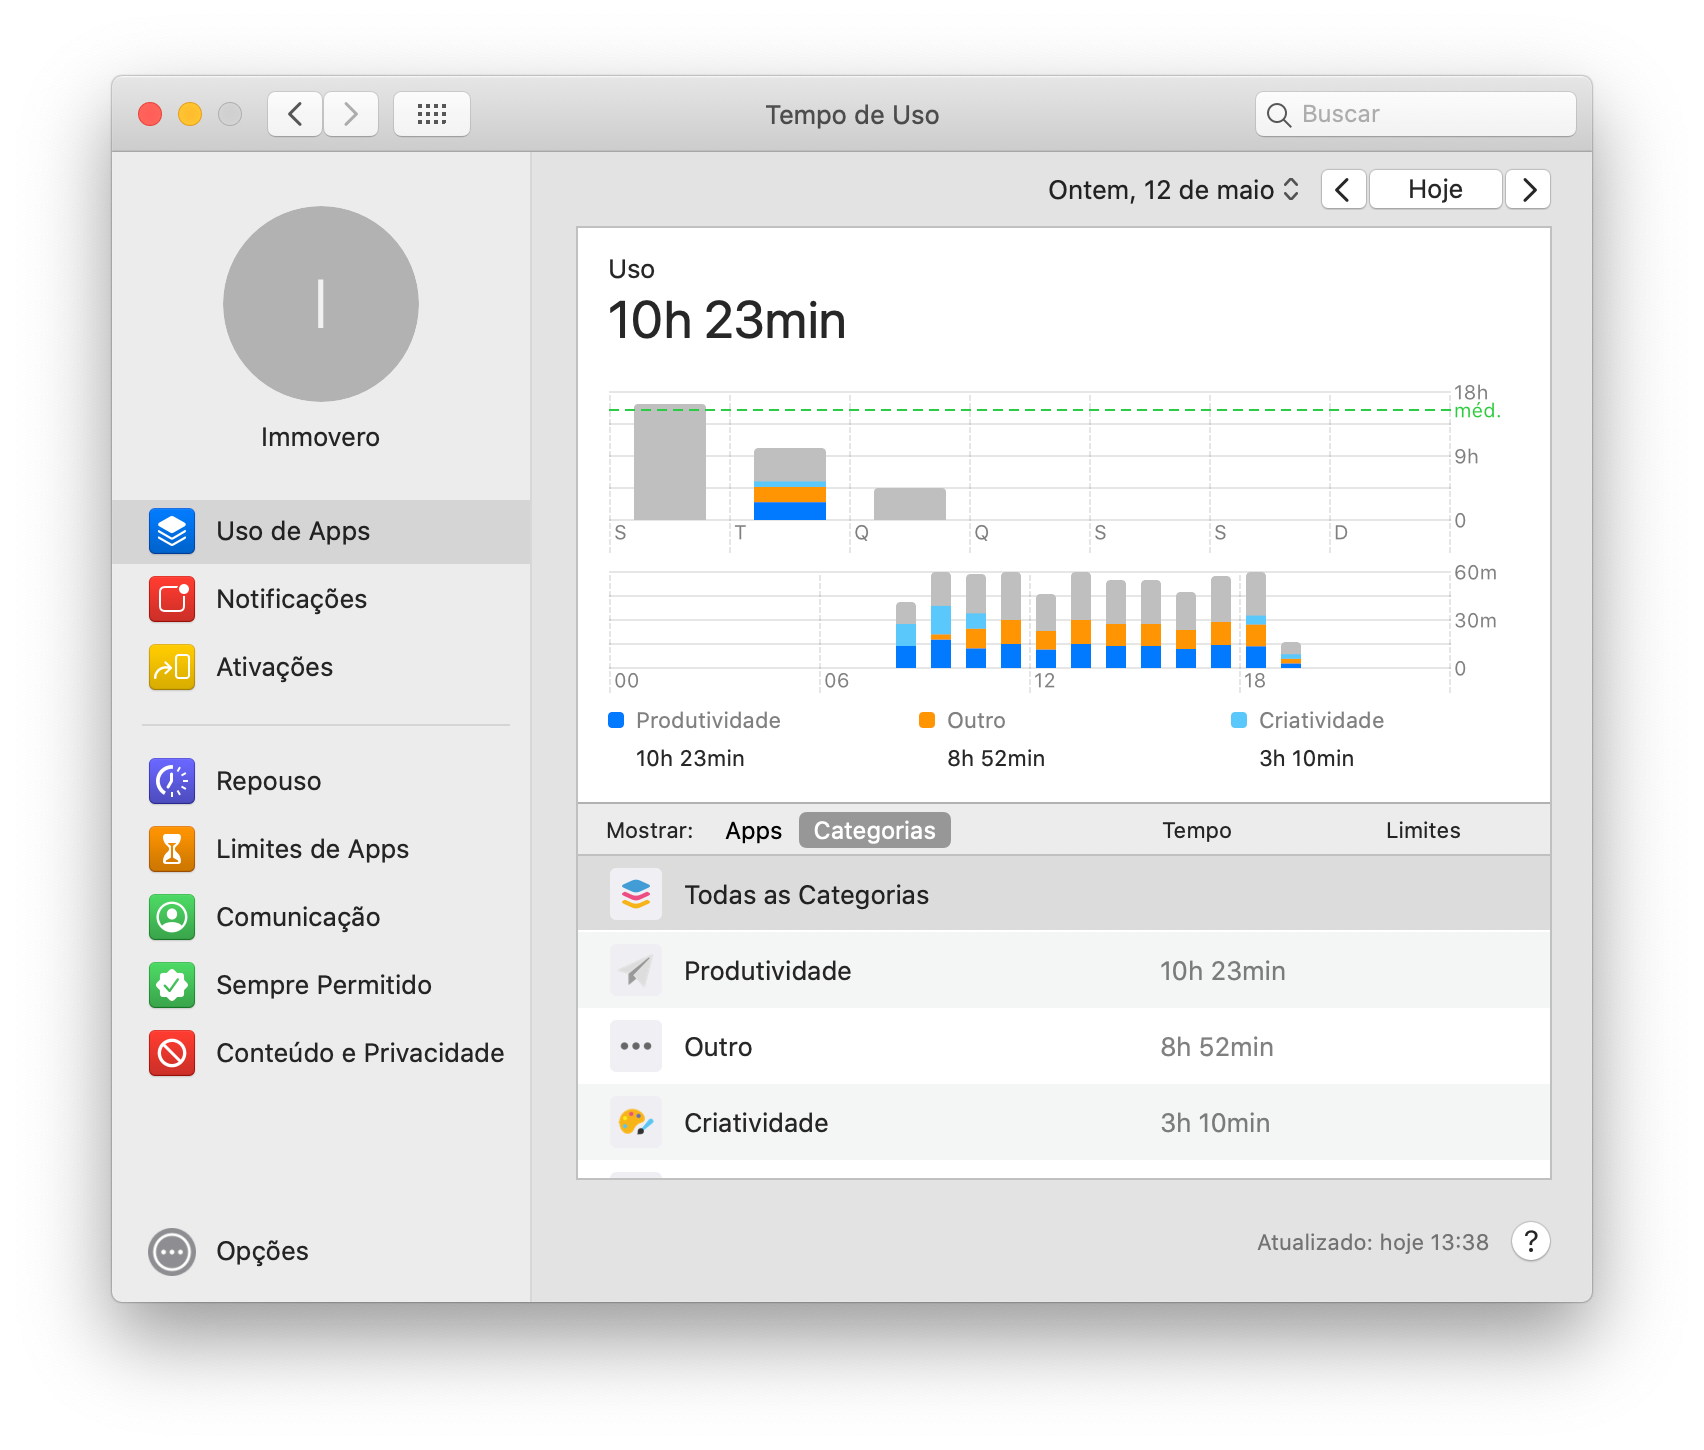Click the hourly bar at the 18 mark
The width and height of the screenshot is (1704, 1450).
[x=1256, y=620]
